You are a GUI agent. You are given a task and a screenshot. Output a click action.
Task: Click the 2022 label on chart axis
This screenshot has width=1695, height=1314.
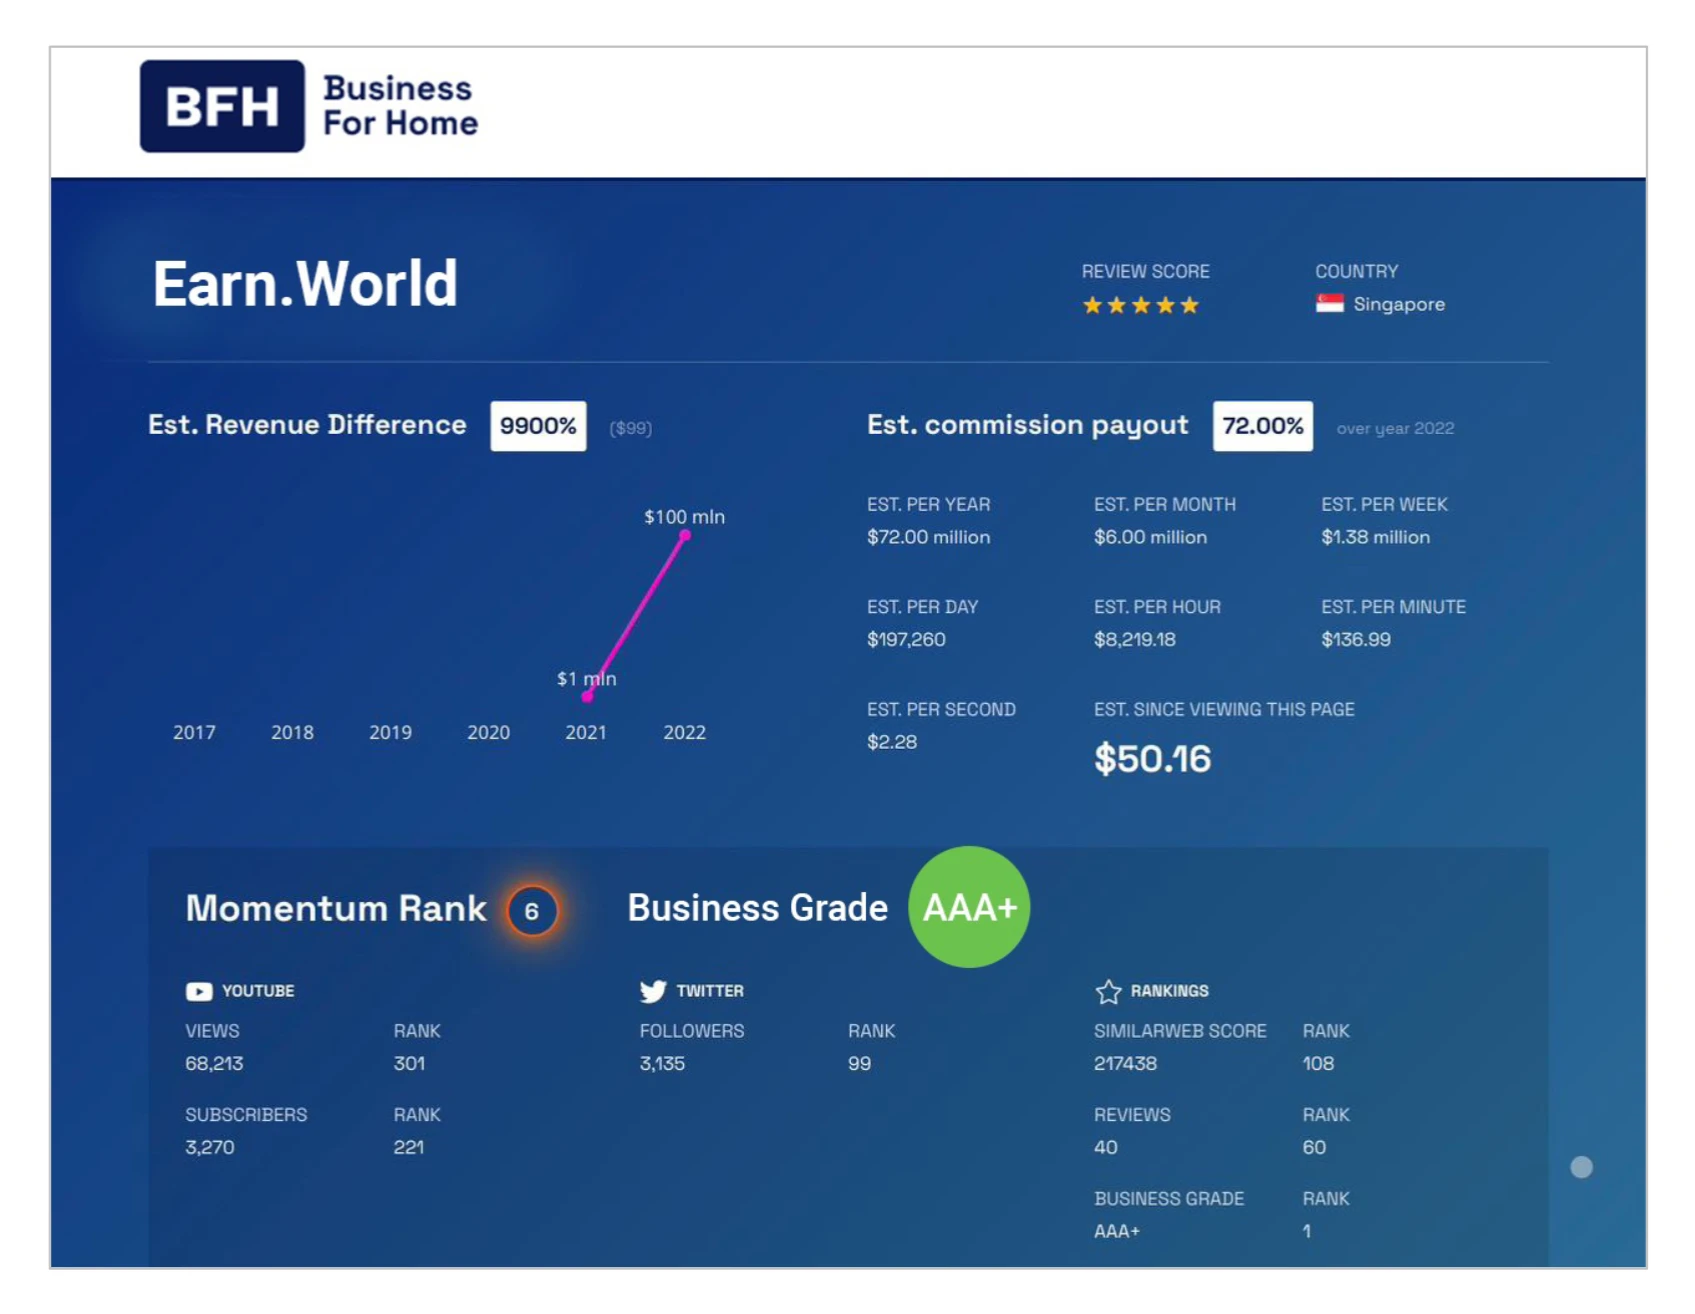tap(684, 732)
